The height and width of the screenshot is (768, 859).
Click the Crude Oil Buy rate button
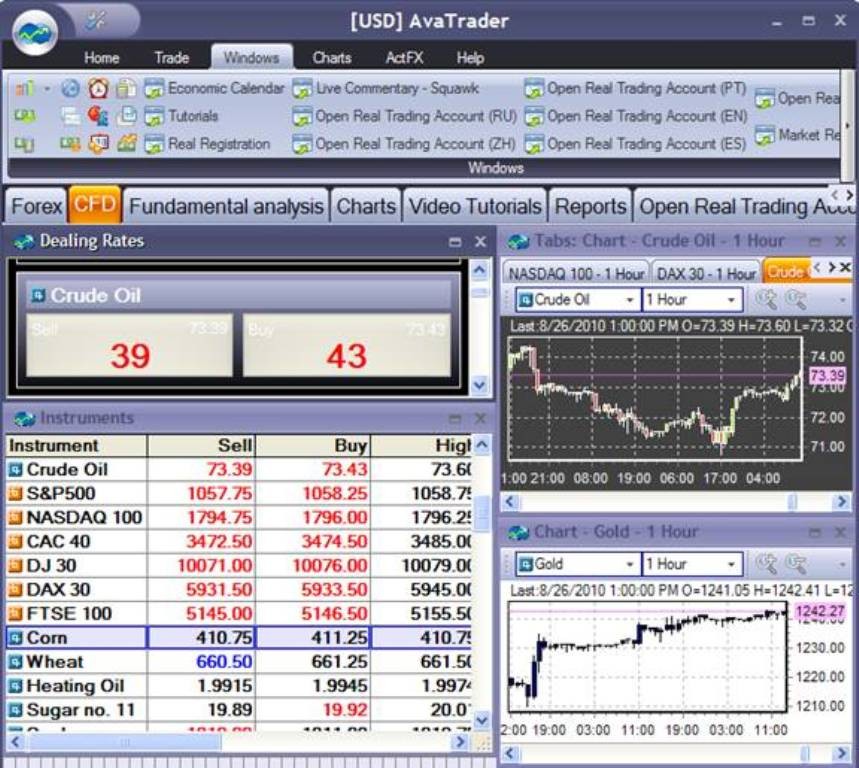point(346,346)
